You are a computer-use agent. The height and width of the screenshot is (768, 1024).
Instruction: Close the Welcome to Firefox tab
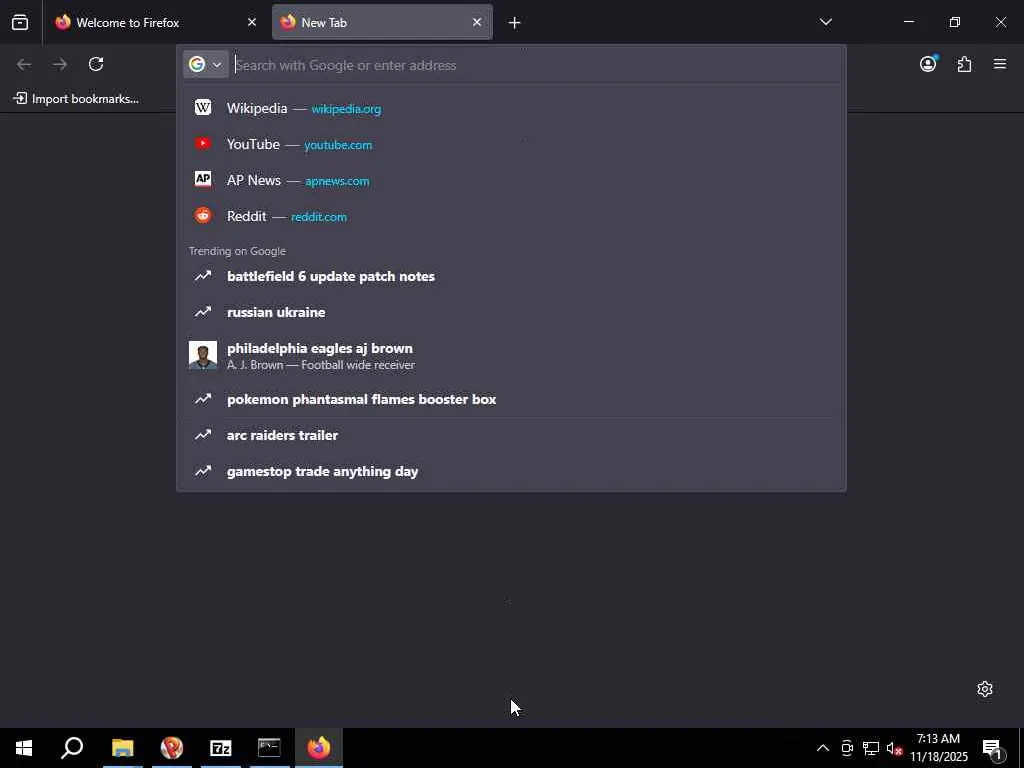251,22
